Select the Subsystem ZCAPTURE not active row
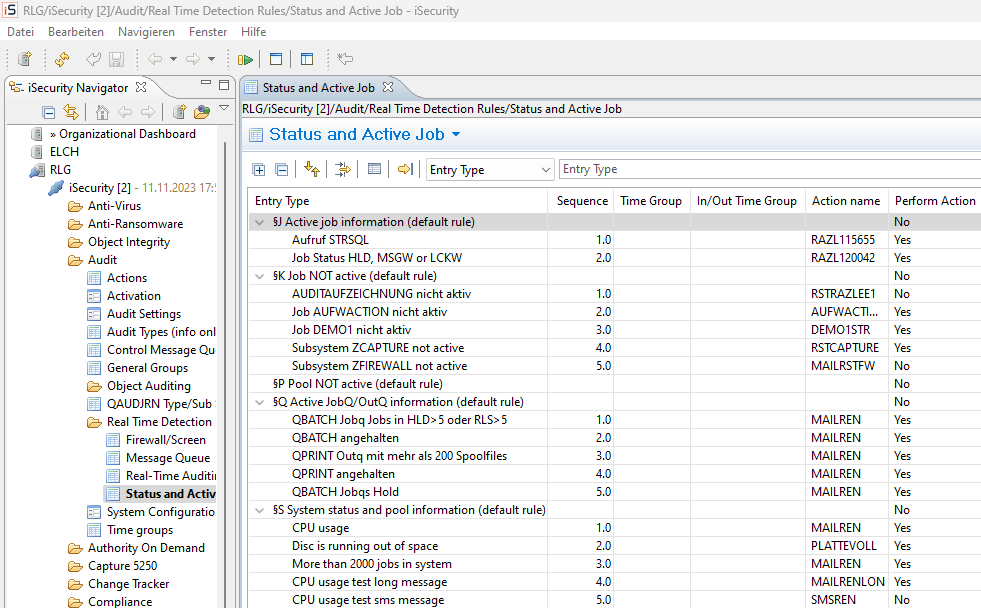The height and width of the screenshot is (608, 981). tap(614, 348)
